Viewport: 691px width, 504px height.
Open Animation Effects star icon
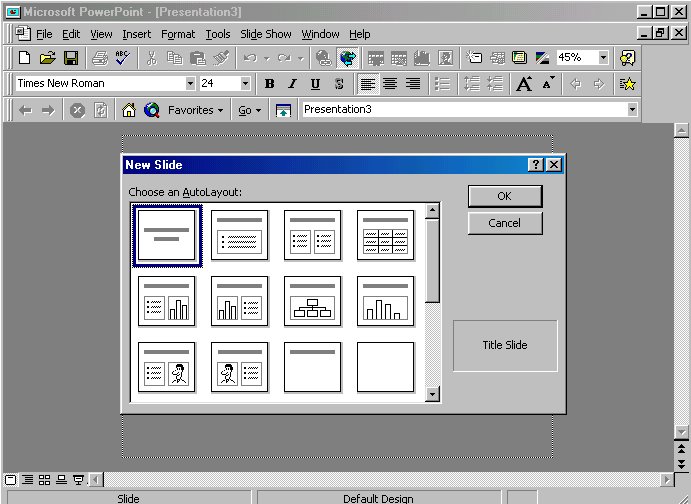627,84
